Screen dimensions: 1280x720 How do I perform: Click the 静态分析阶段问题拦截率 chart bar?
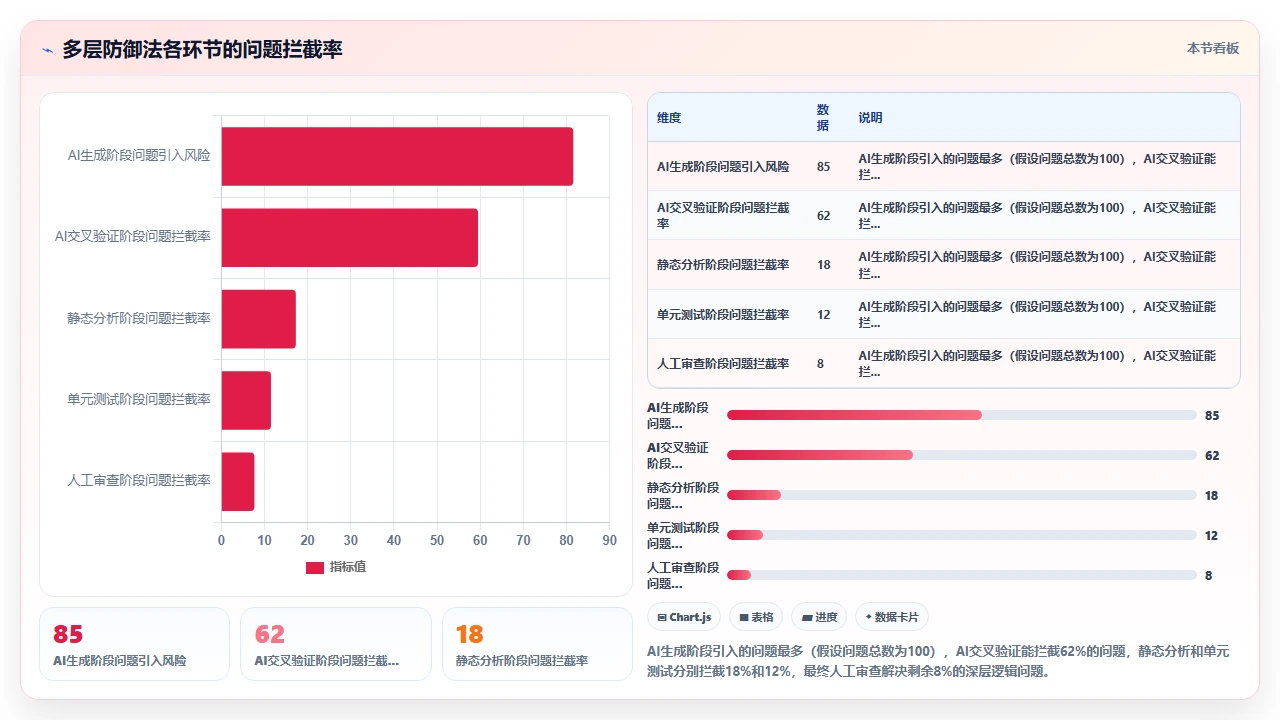click(x=259, y=319)
